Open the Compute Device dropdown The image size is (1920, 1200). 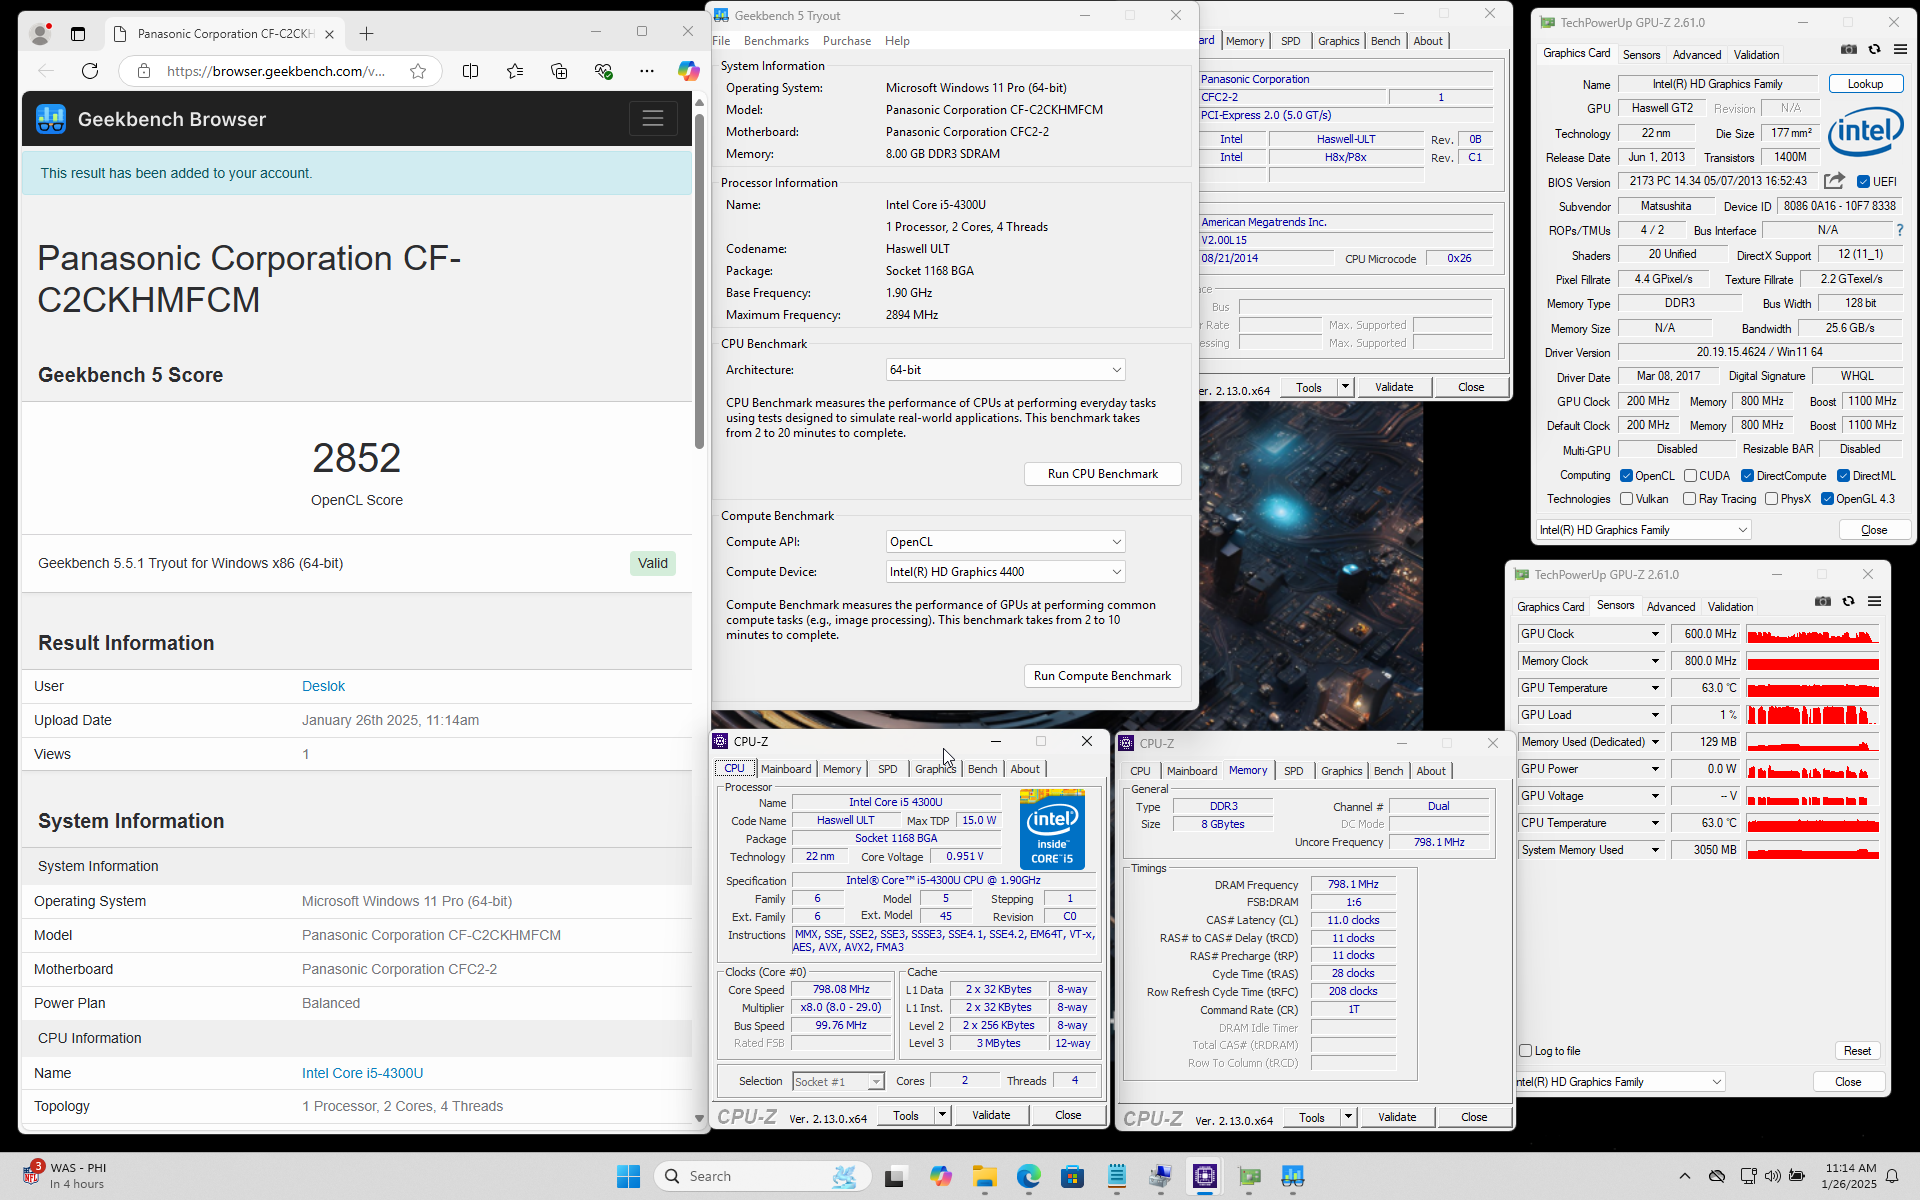click(1005, 572)
